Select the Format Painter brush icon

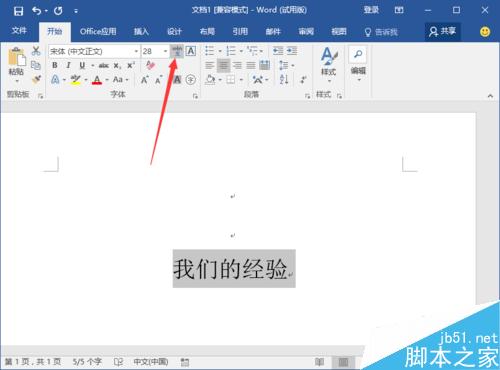click(36, 80)
